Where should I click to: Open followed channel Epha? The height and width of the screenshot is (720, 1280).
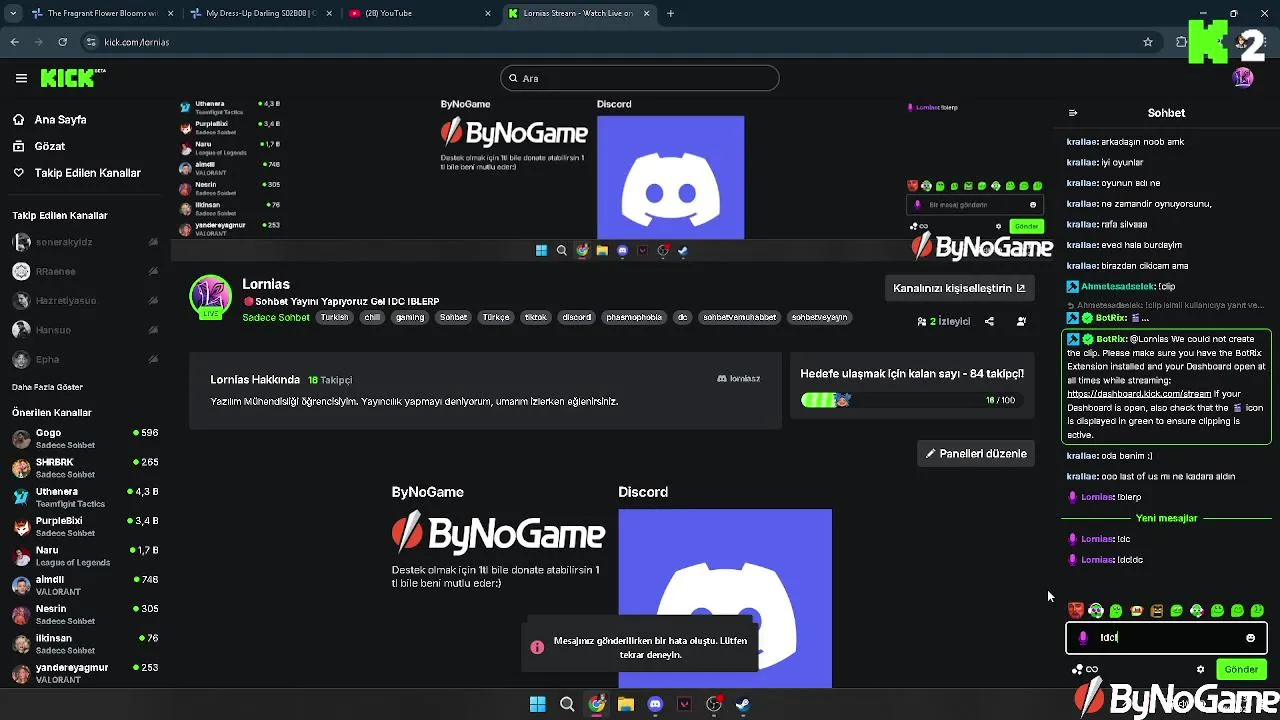pyautogui.click(x=85, y=359)
